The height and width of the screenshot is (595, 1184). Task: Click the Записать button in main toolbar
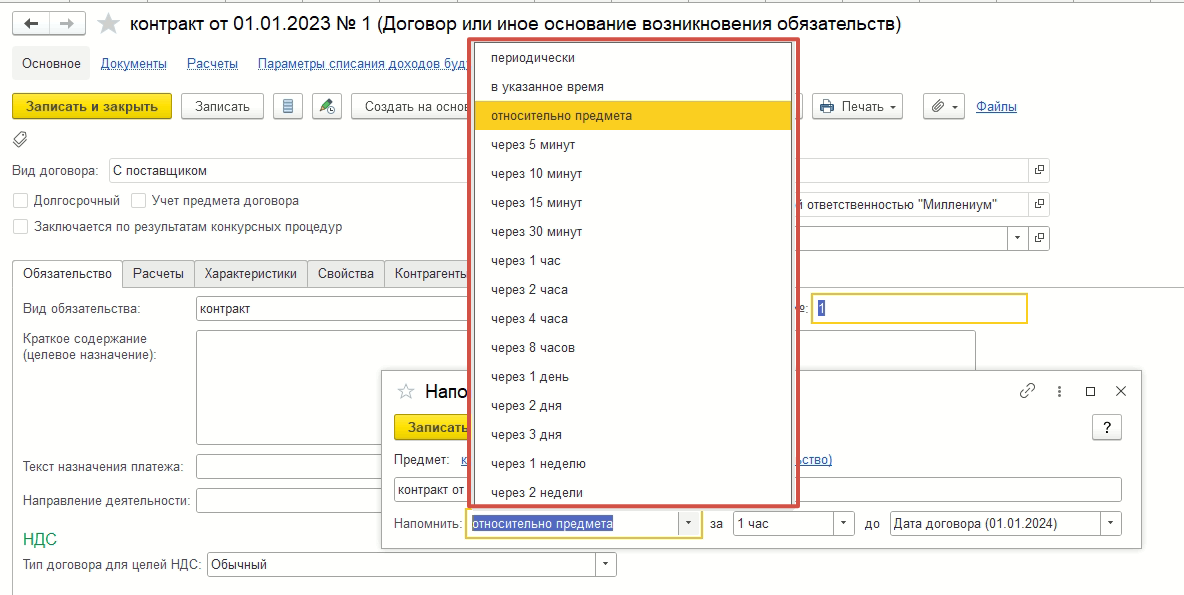[x=222, y=106]
